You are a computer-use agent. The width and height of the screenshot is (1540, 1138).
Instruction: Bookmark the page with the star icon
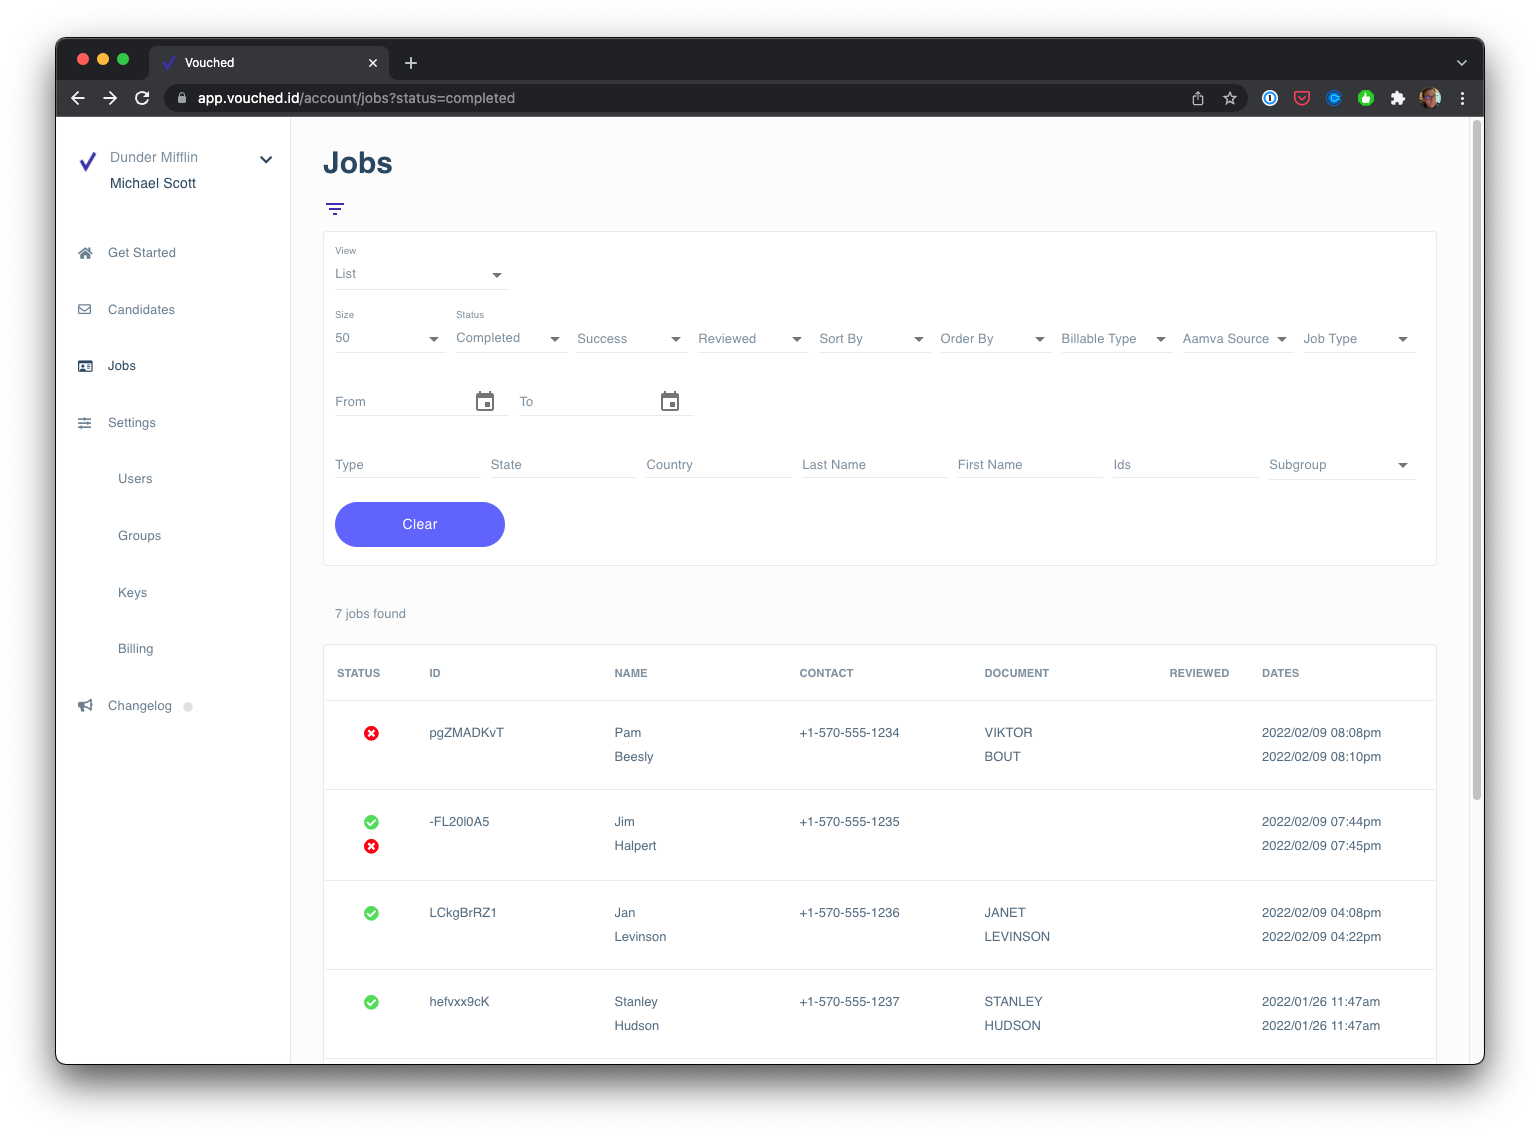[1230, 98]
